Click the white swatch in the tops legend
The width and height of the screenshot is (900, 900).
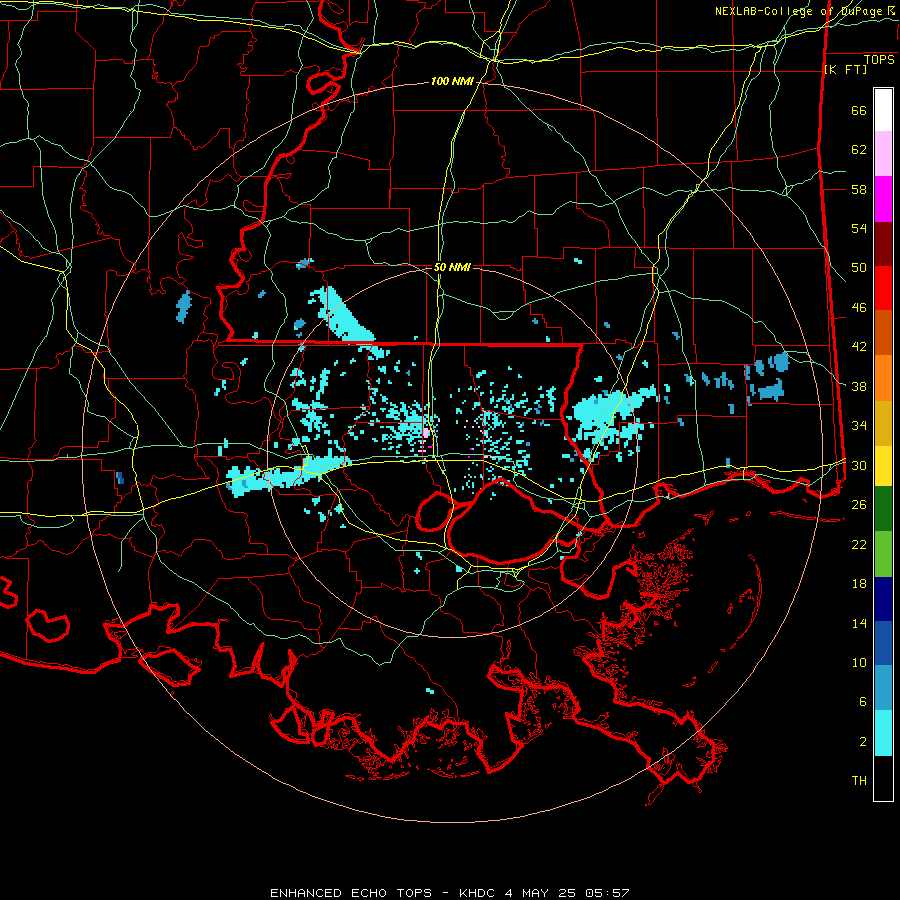coord(883,110)
